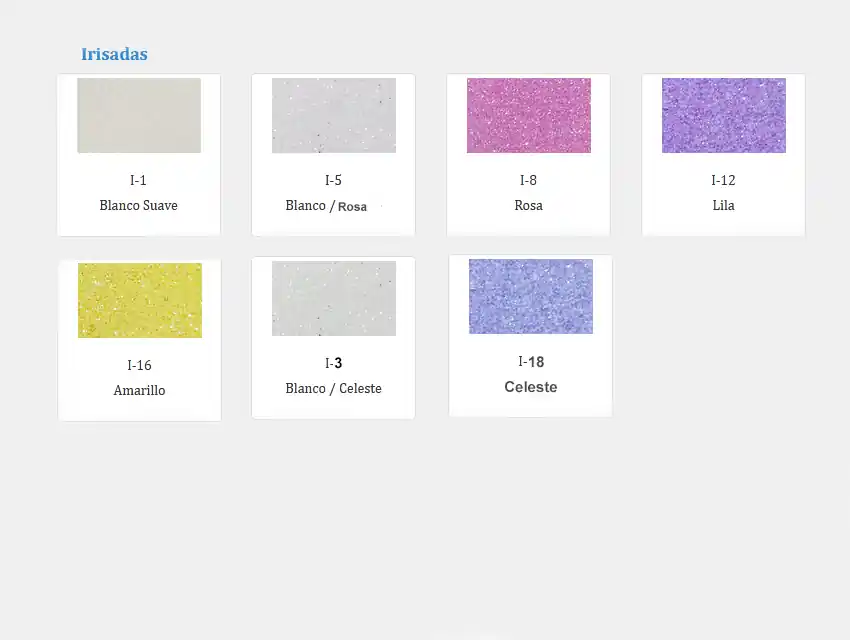
Task: Click the I-18 code label
Action: click(530, 362)
